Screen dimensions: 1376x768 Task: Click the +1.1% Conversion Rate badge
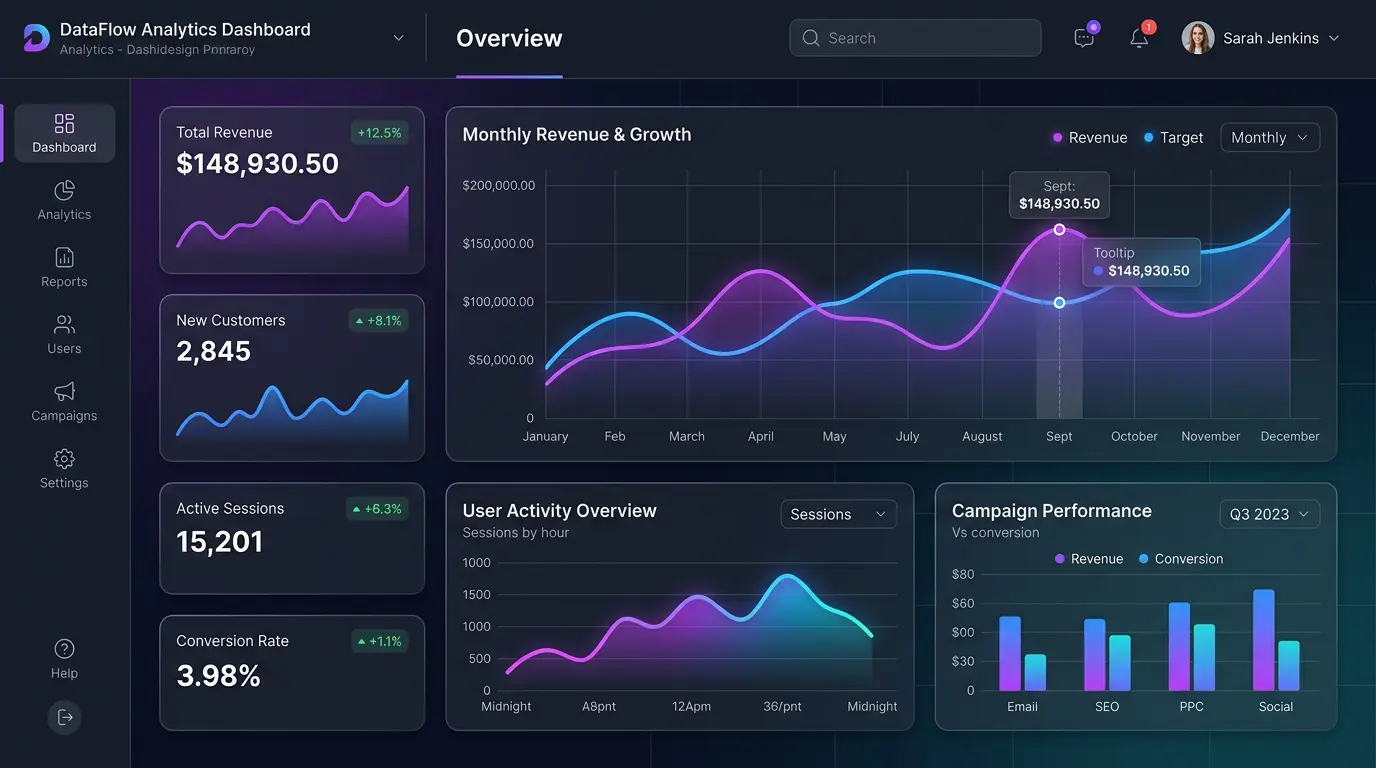(x=379, y=641)
